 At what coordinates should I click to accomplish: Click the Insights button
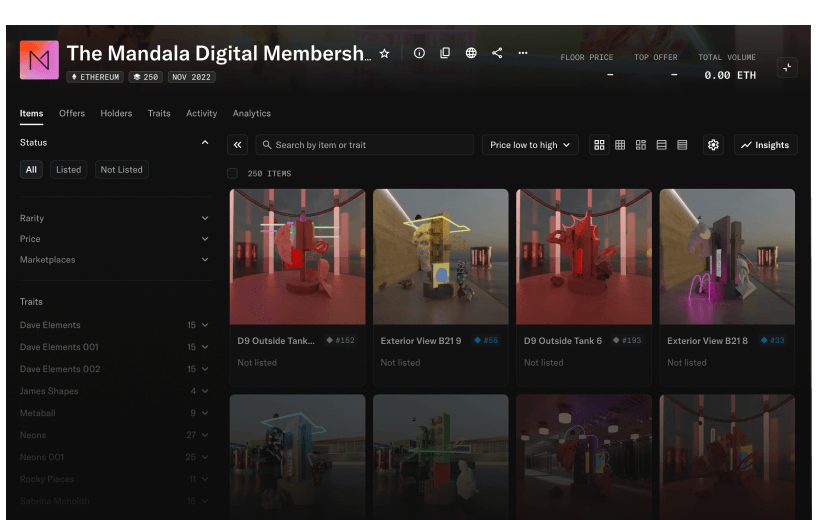(765, 145)
